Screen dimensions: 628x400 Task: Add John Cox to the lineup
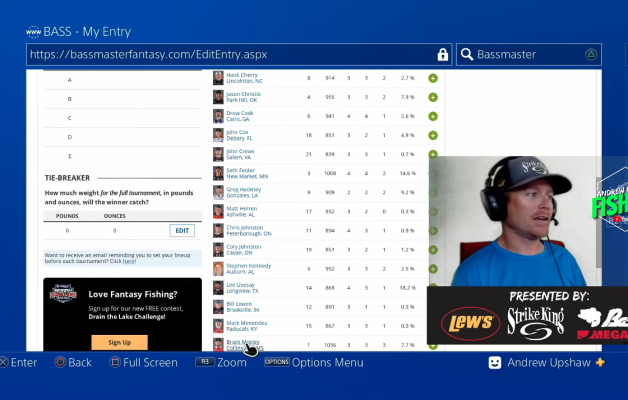(x=433, y=135)
